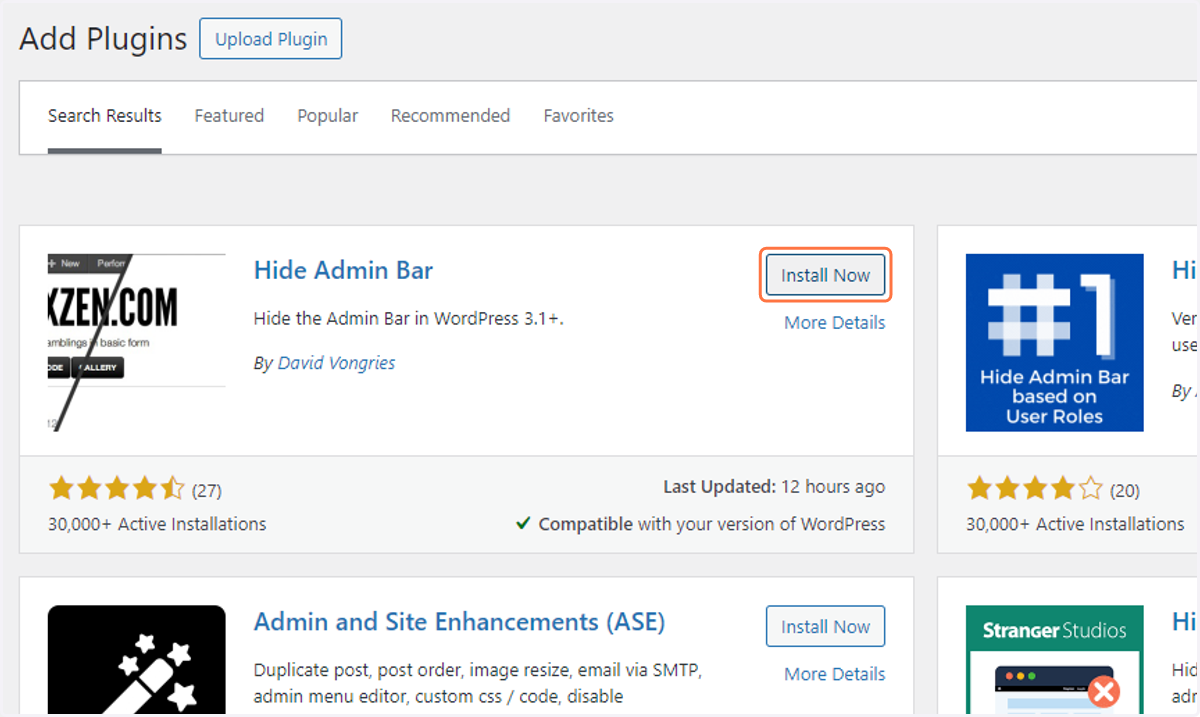Open author David Vongries link
Screen dimensions: 1200x717
click(336, 363)
